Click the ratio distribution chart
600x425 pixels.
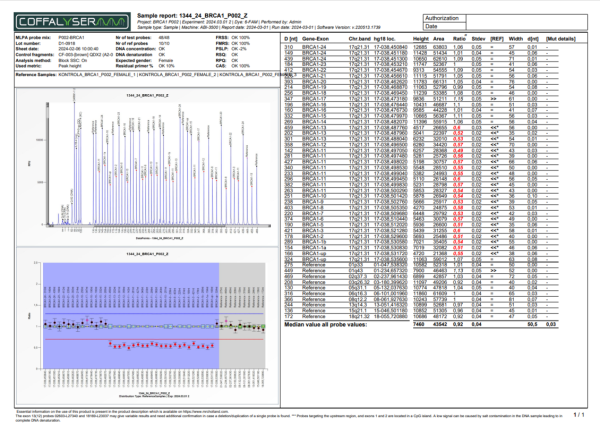point(147,325)
